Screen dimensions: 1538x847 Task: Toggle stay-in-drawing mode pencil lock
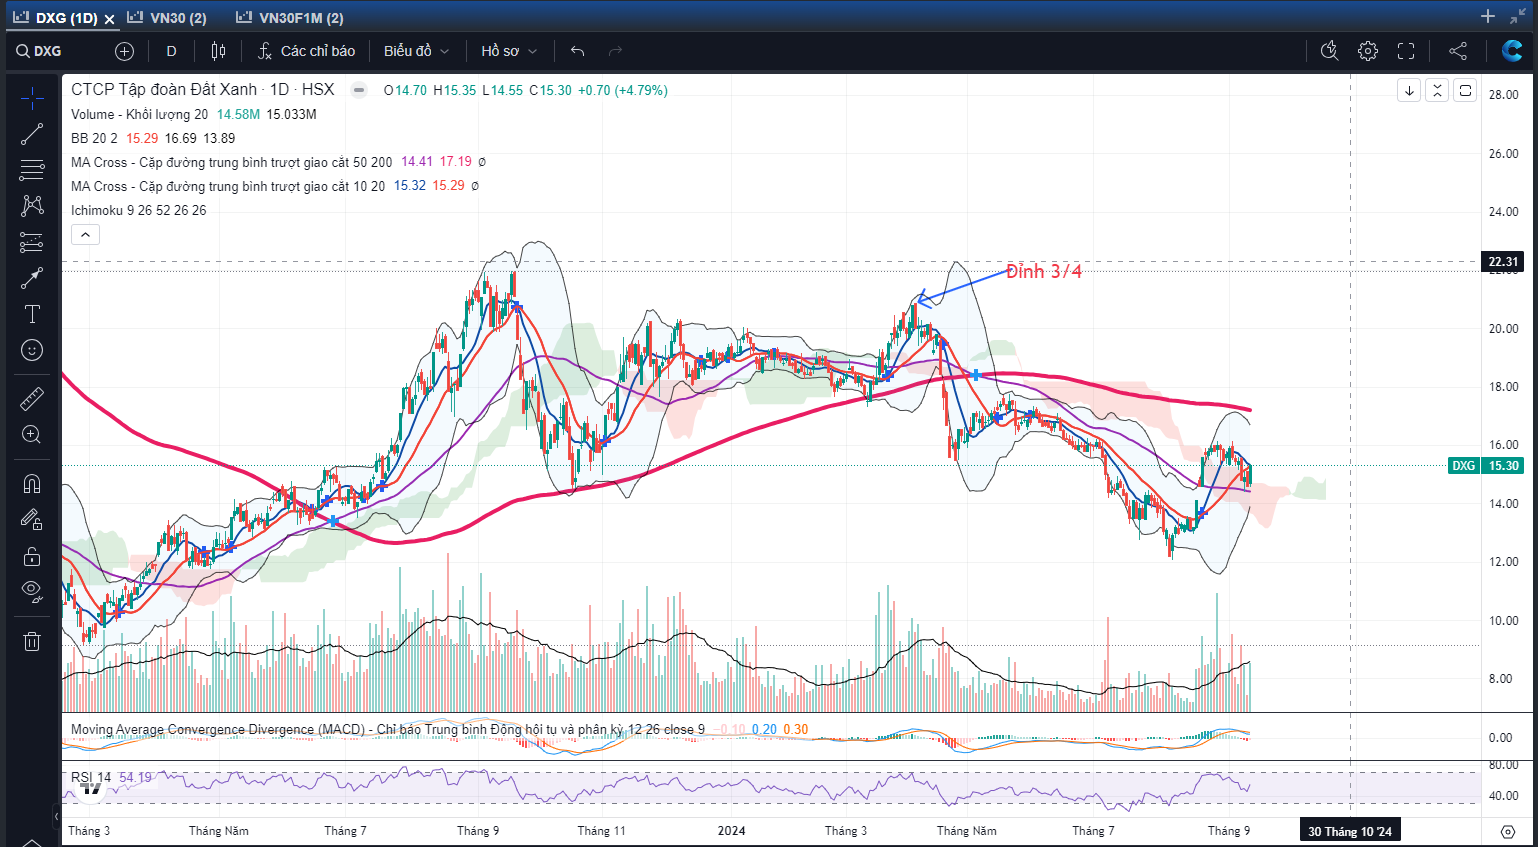(x=32, y=520)
